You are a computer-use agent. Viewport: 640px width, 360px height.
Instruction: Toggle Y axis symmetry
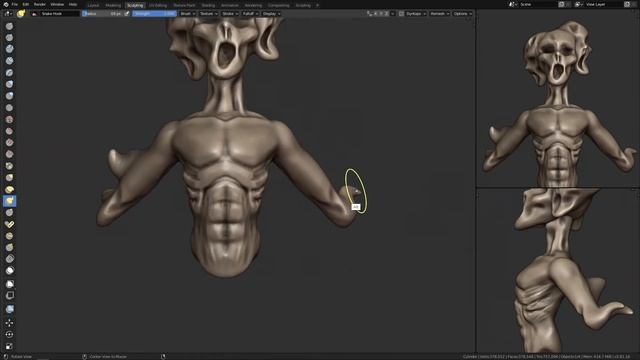click(x=381, y=13)
